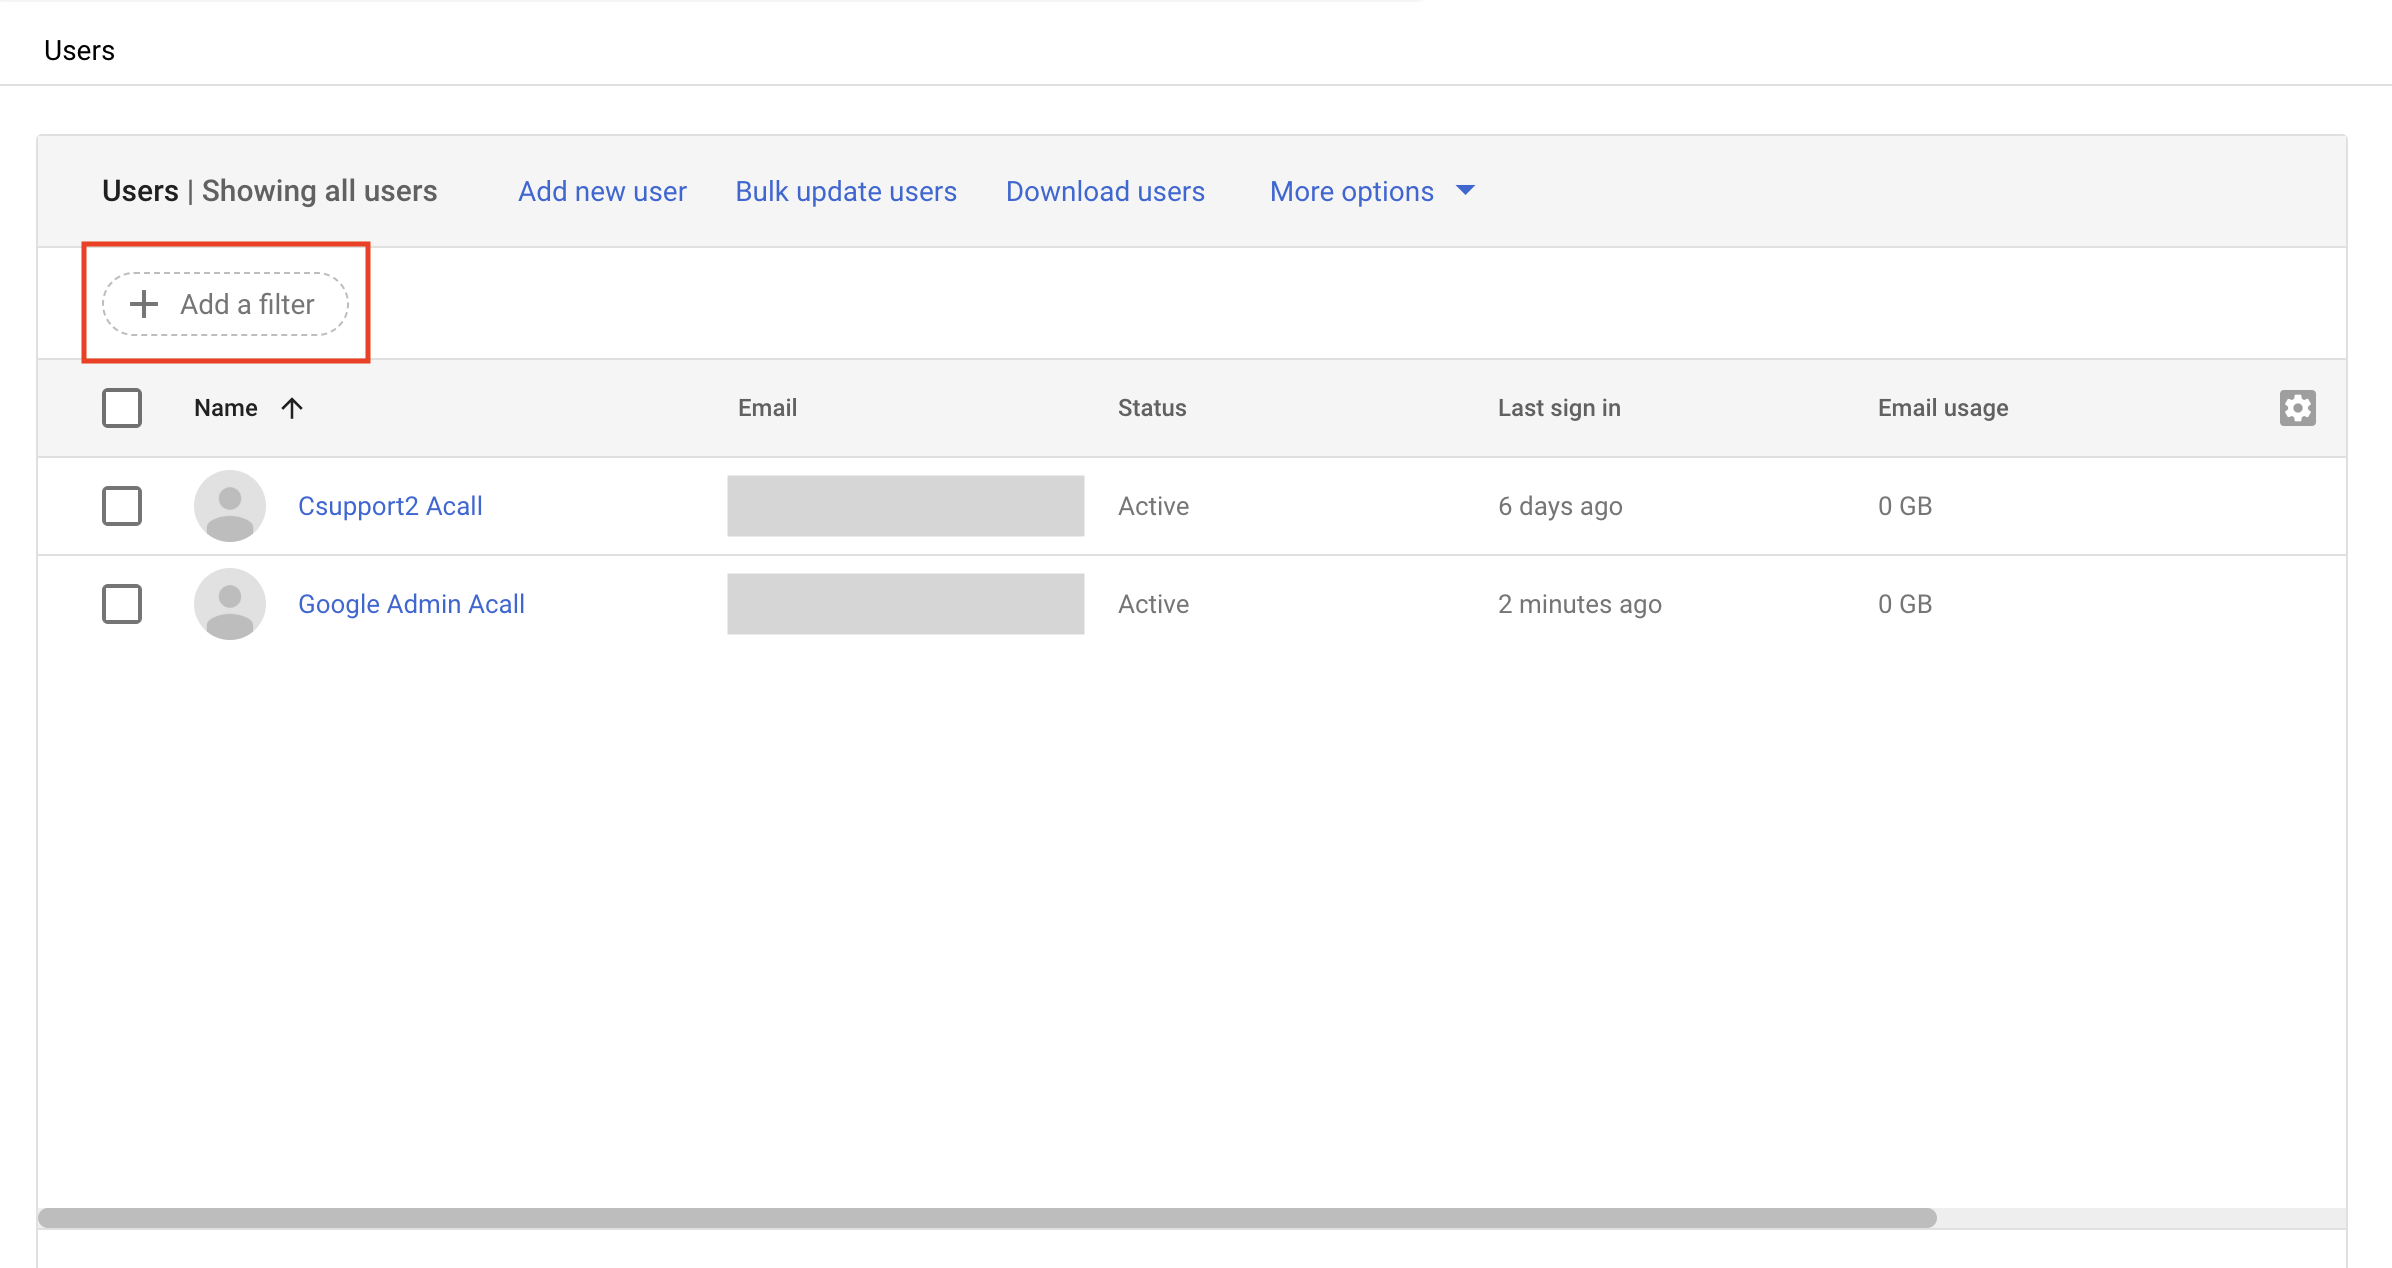Check the box for Csupport2 Acall

click(122, 506)
